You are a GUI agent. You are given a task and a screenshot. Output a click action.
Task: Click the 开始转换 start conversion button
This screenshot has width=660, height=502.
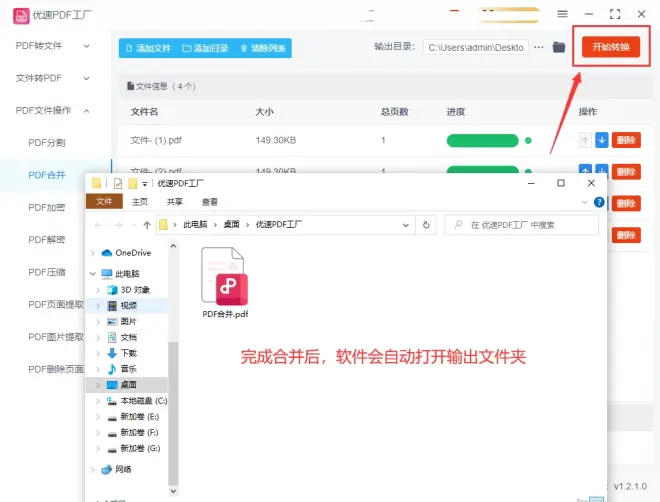(x=610, y=47)
